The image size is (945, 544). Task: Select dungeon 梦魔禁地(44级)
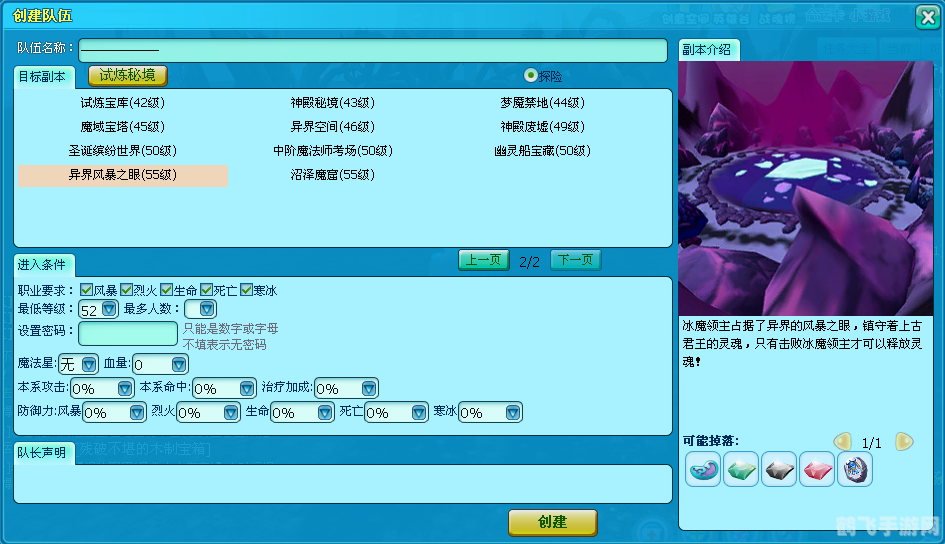coord(542,102)
